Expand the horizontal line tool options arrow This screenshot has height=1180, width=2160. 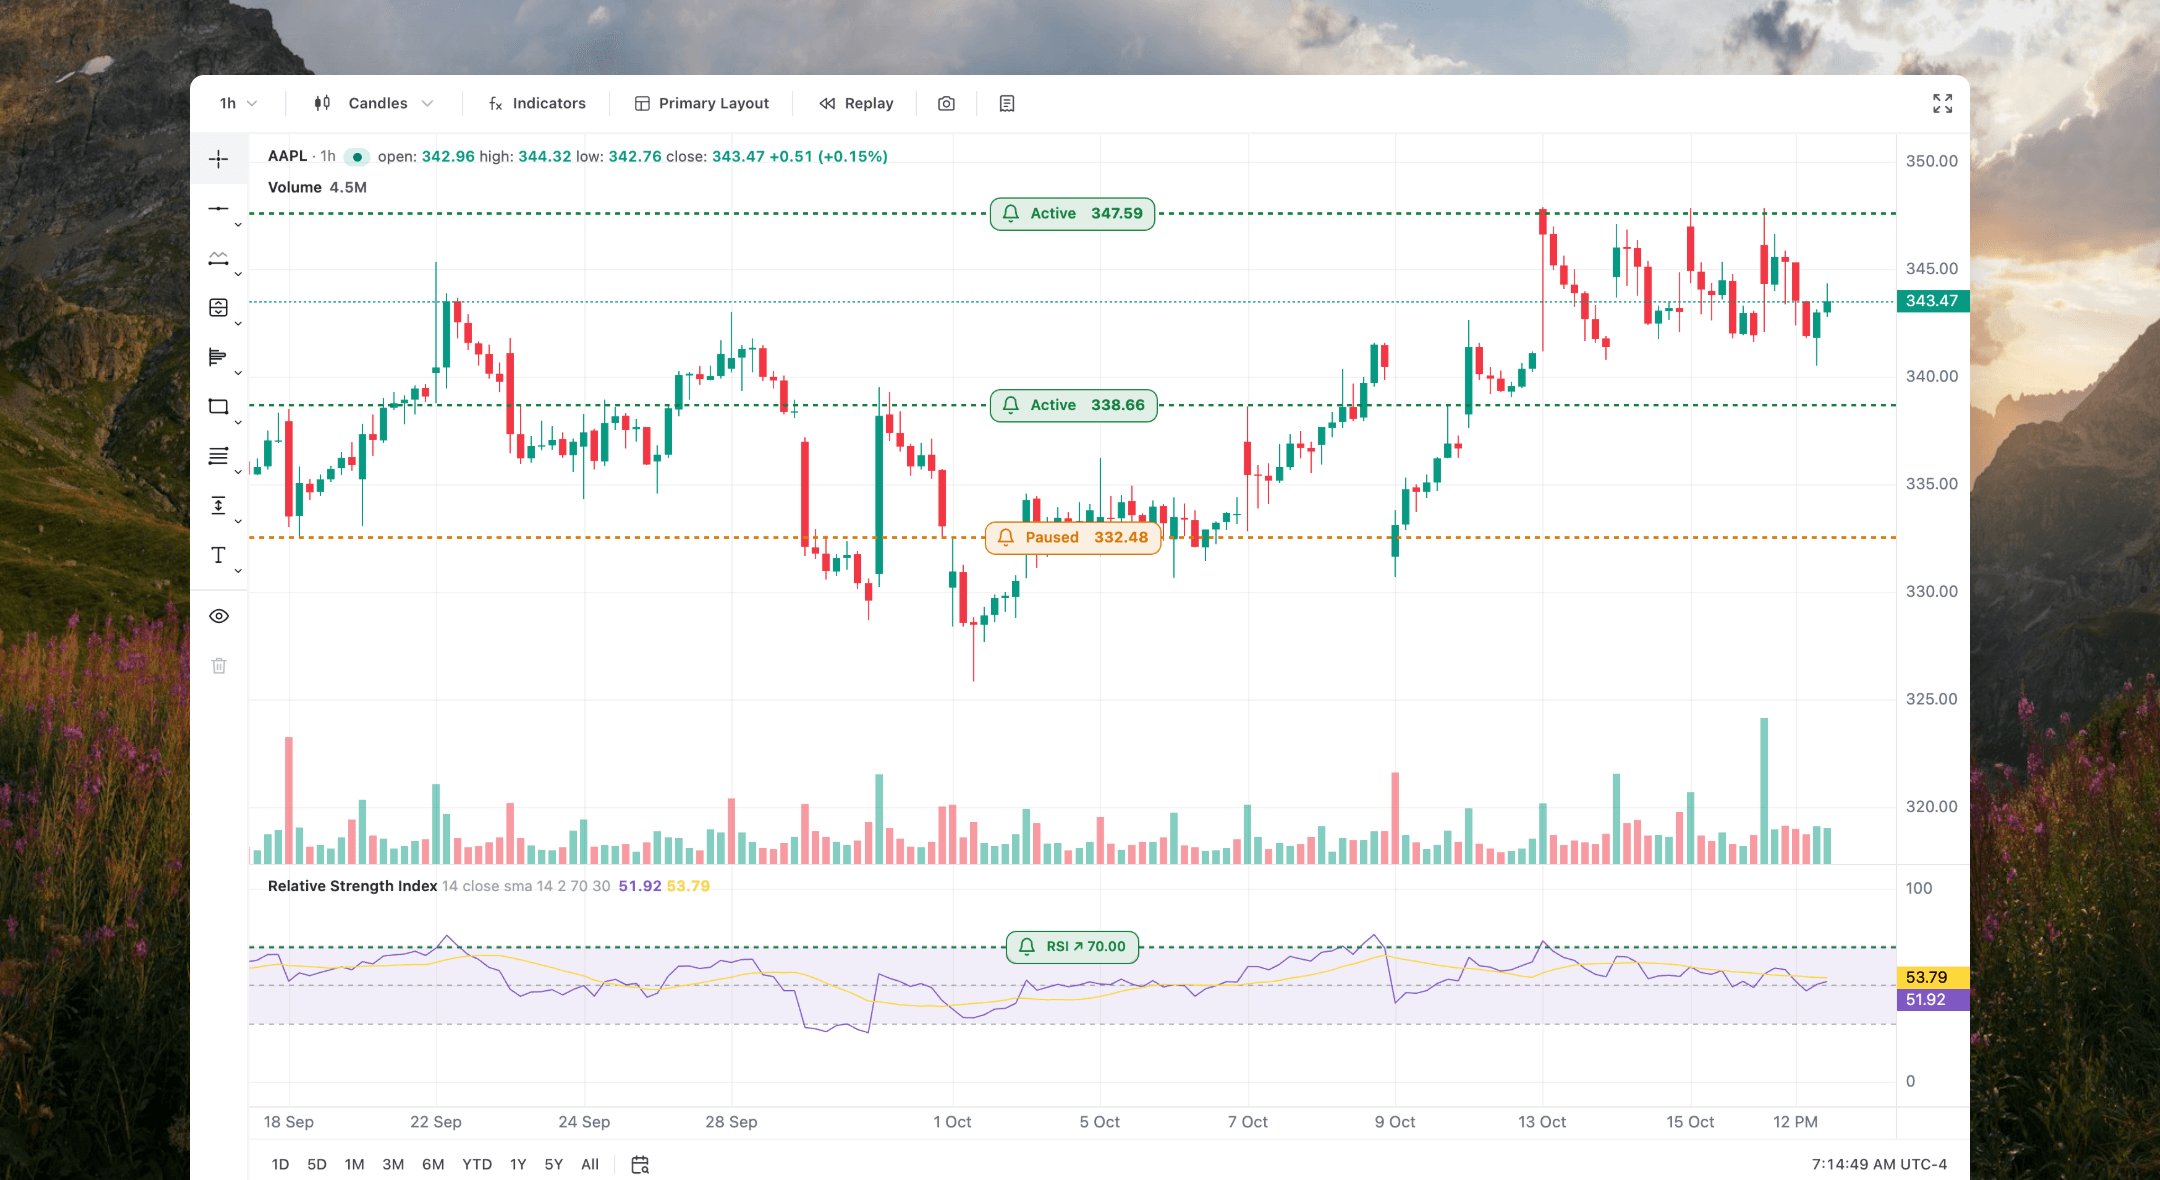click(238, 225)
